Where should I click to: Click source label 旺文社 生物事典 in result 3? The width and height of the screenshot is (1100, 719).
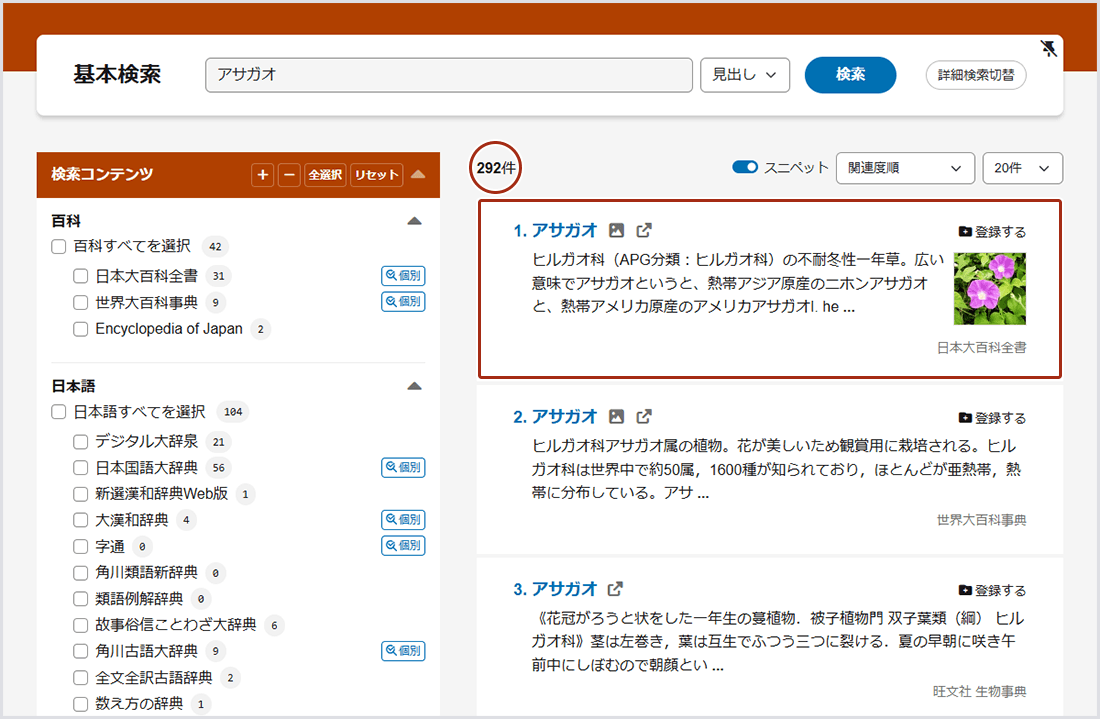pyautogui.click(x=979, y=692)
